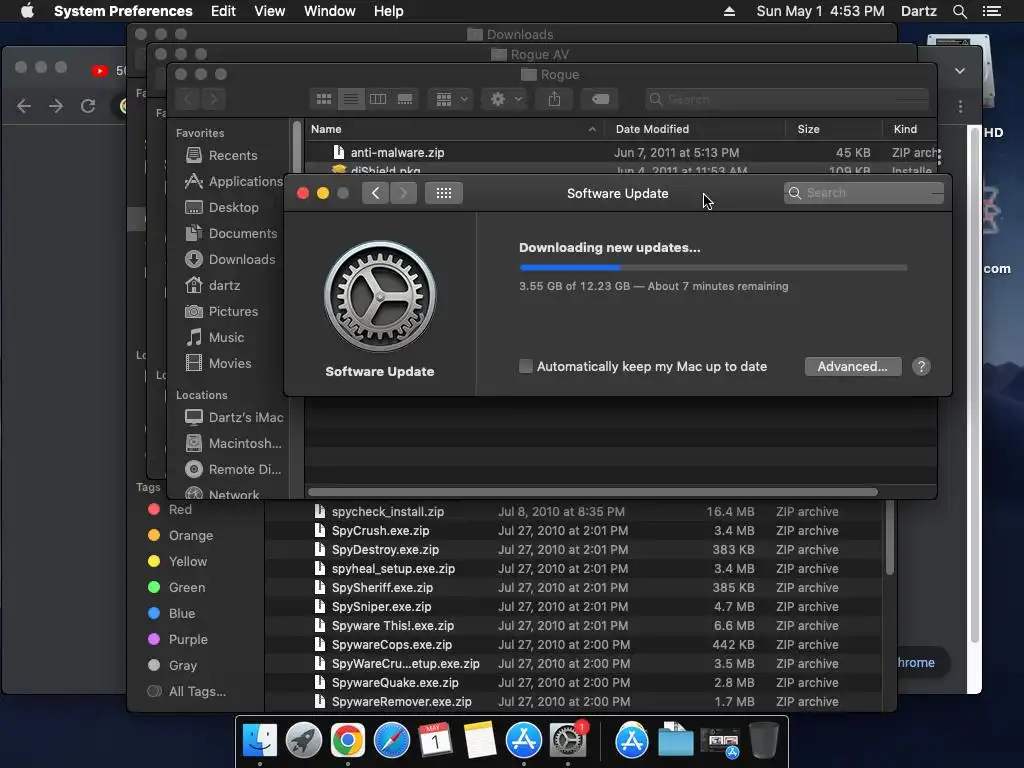The image size is (1024, 768).
Task: Select the Blue tag
Action: pos(171,614)
